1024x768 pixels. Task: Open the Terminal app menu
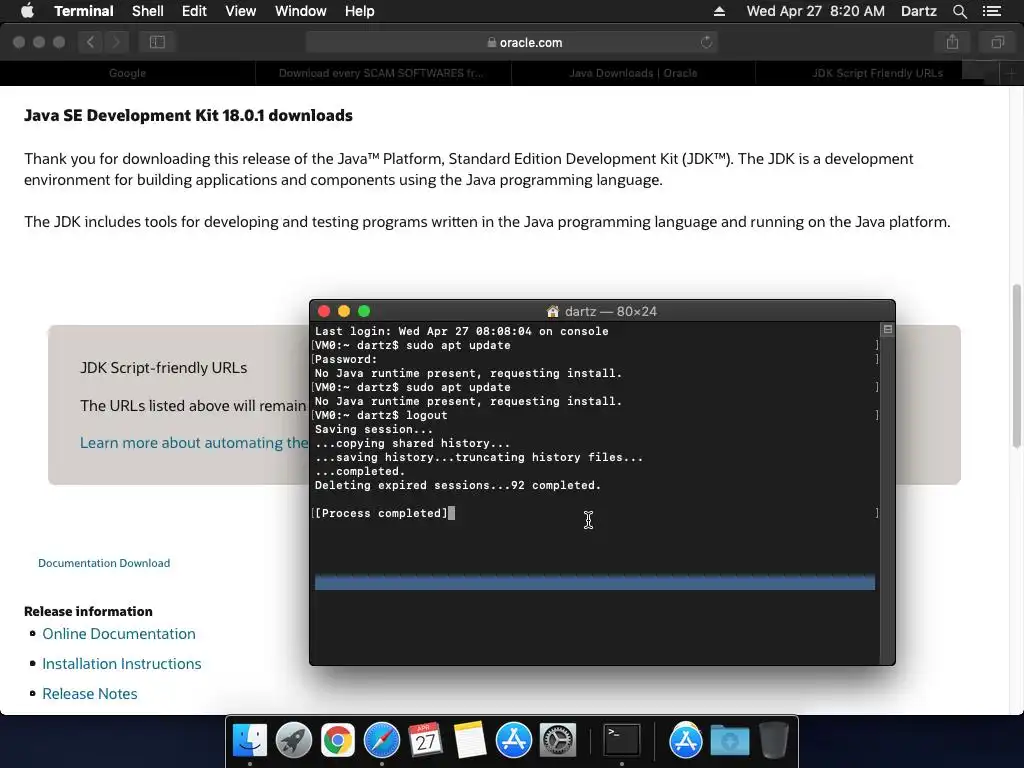84,11
